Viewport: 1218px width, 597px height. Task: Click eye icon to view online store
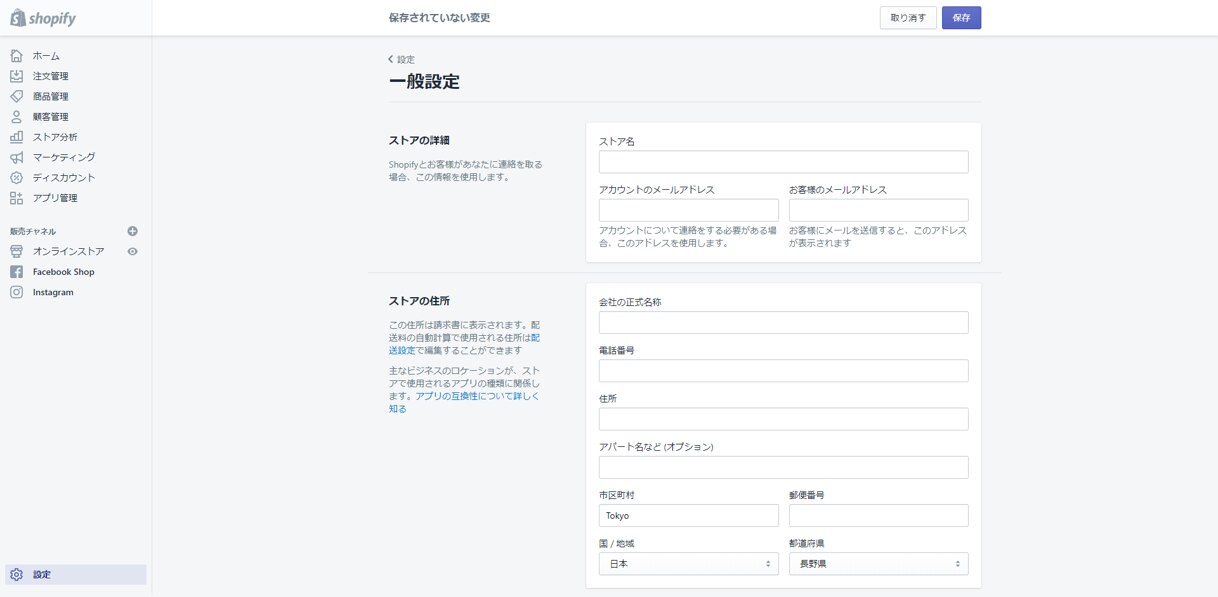click(x=132, y=252)
